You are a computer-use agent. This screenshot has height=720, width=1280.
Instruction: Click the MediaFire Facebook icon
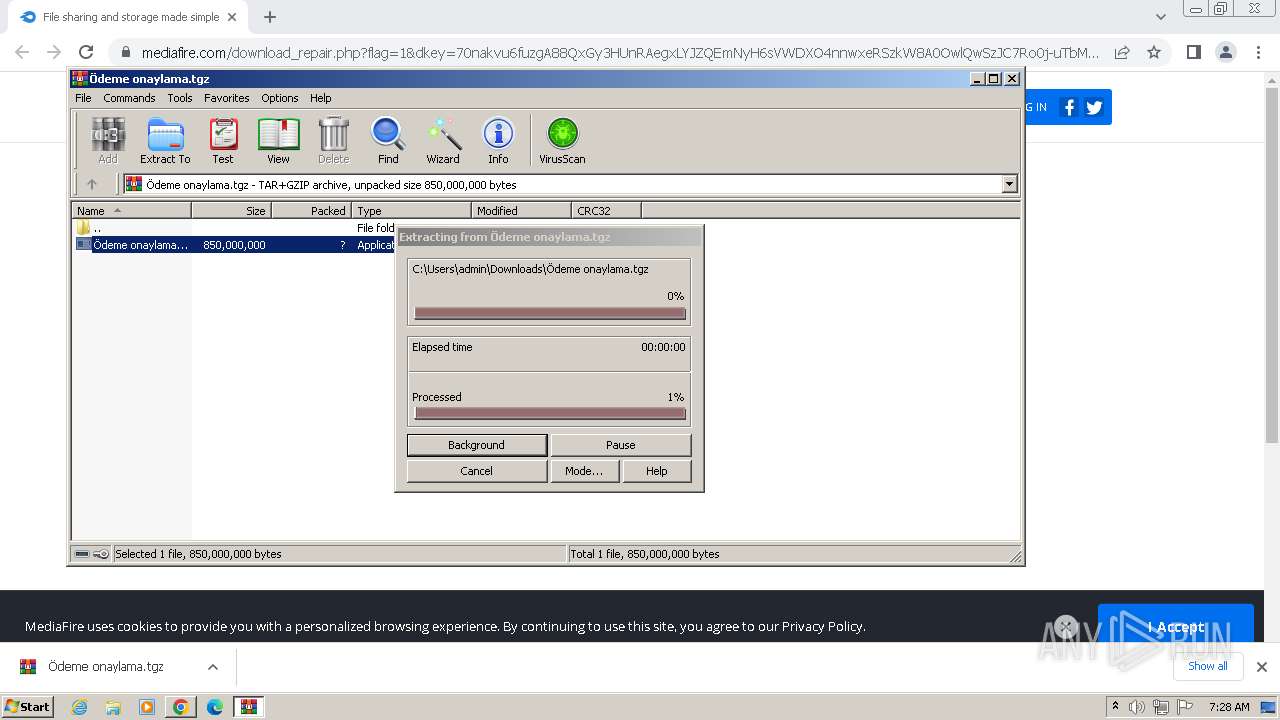1069,107
